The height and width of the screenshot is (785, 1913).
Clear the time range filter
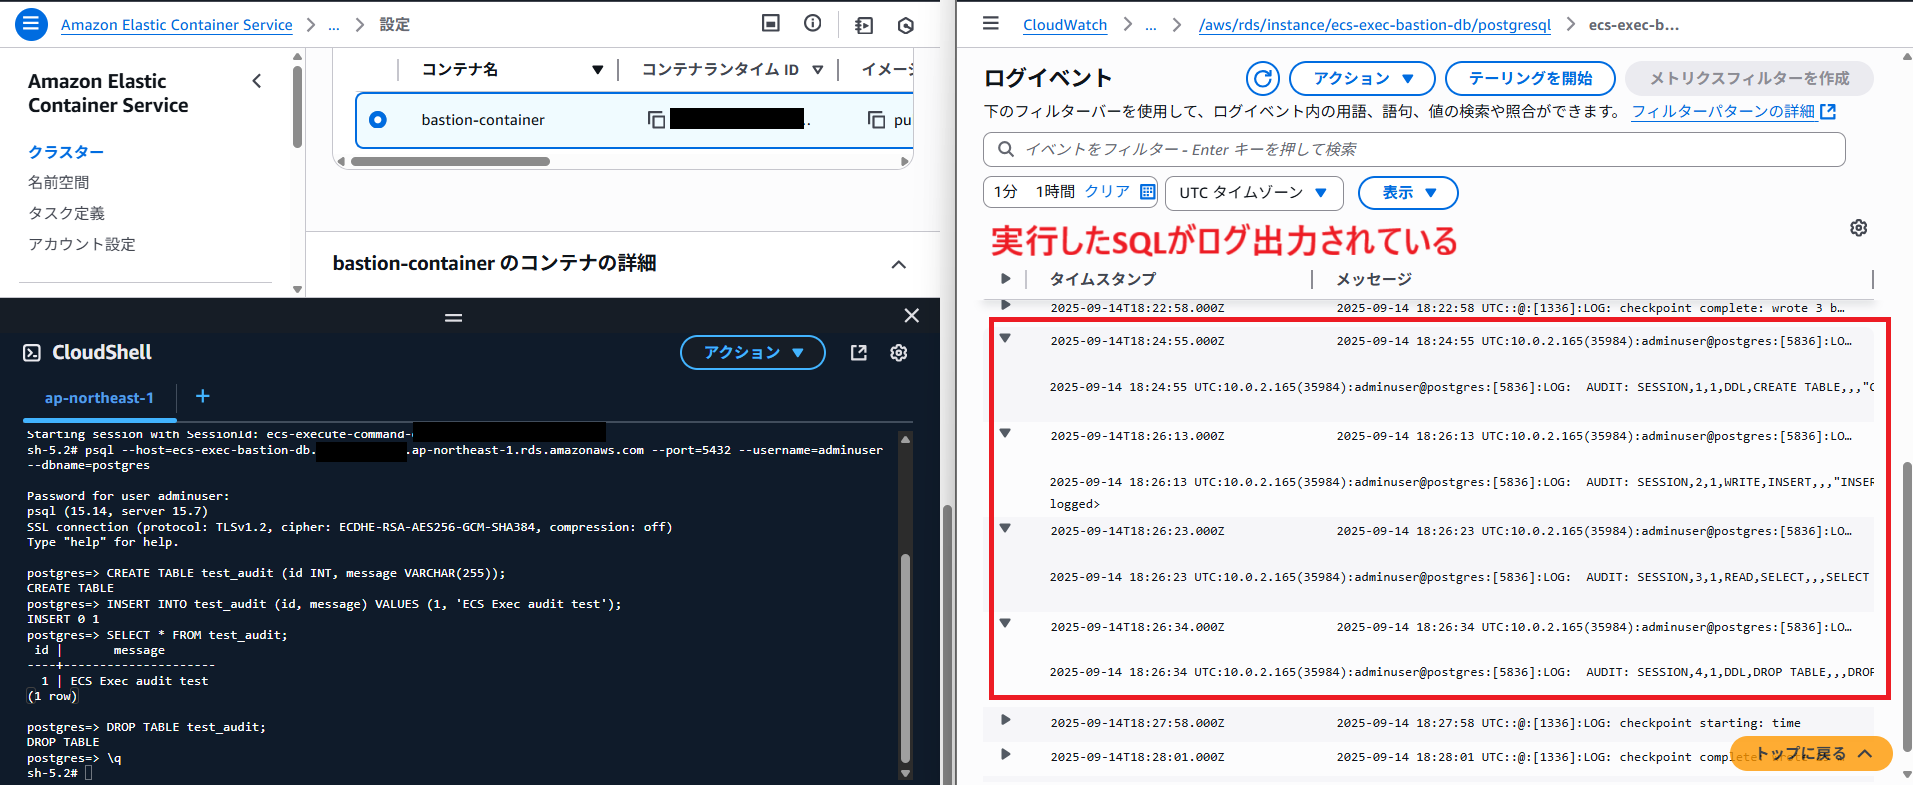pyautogui.click(x=1107, y=191)
